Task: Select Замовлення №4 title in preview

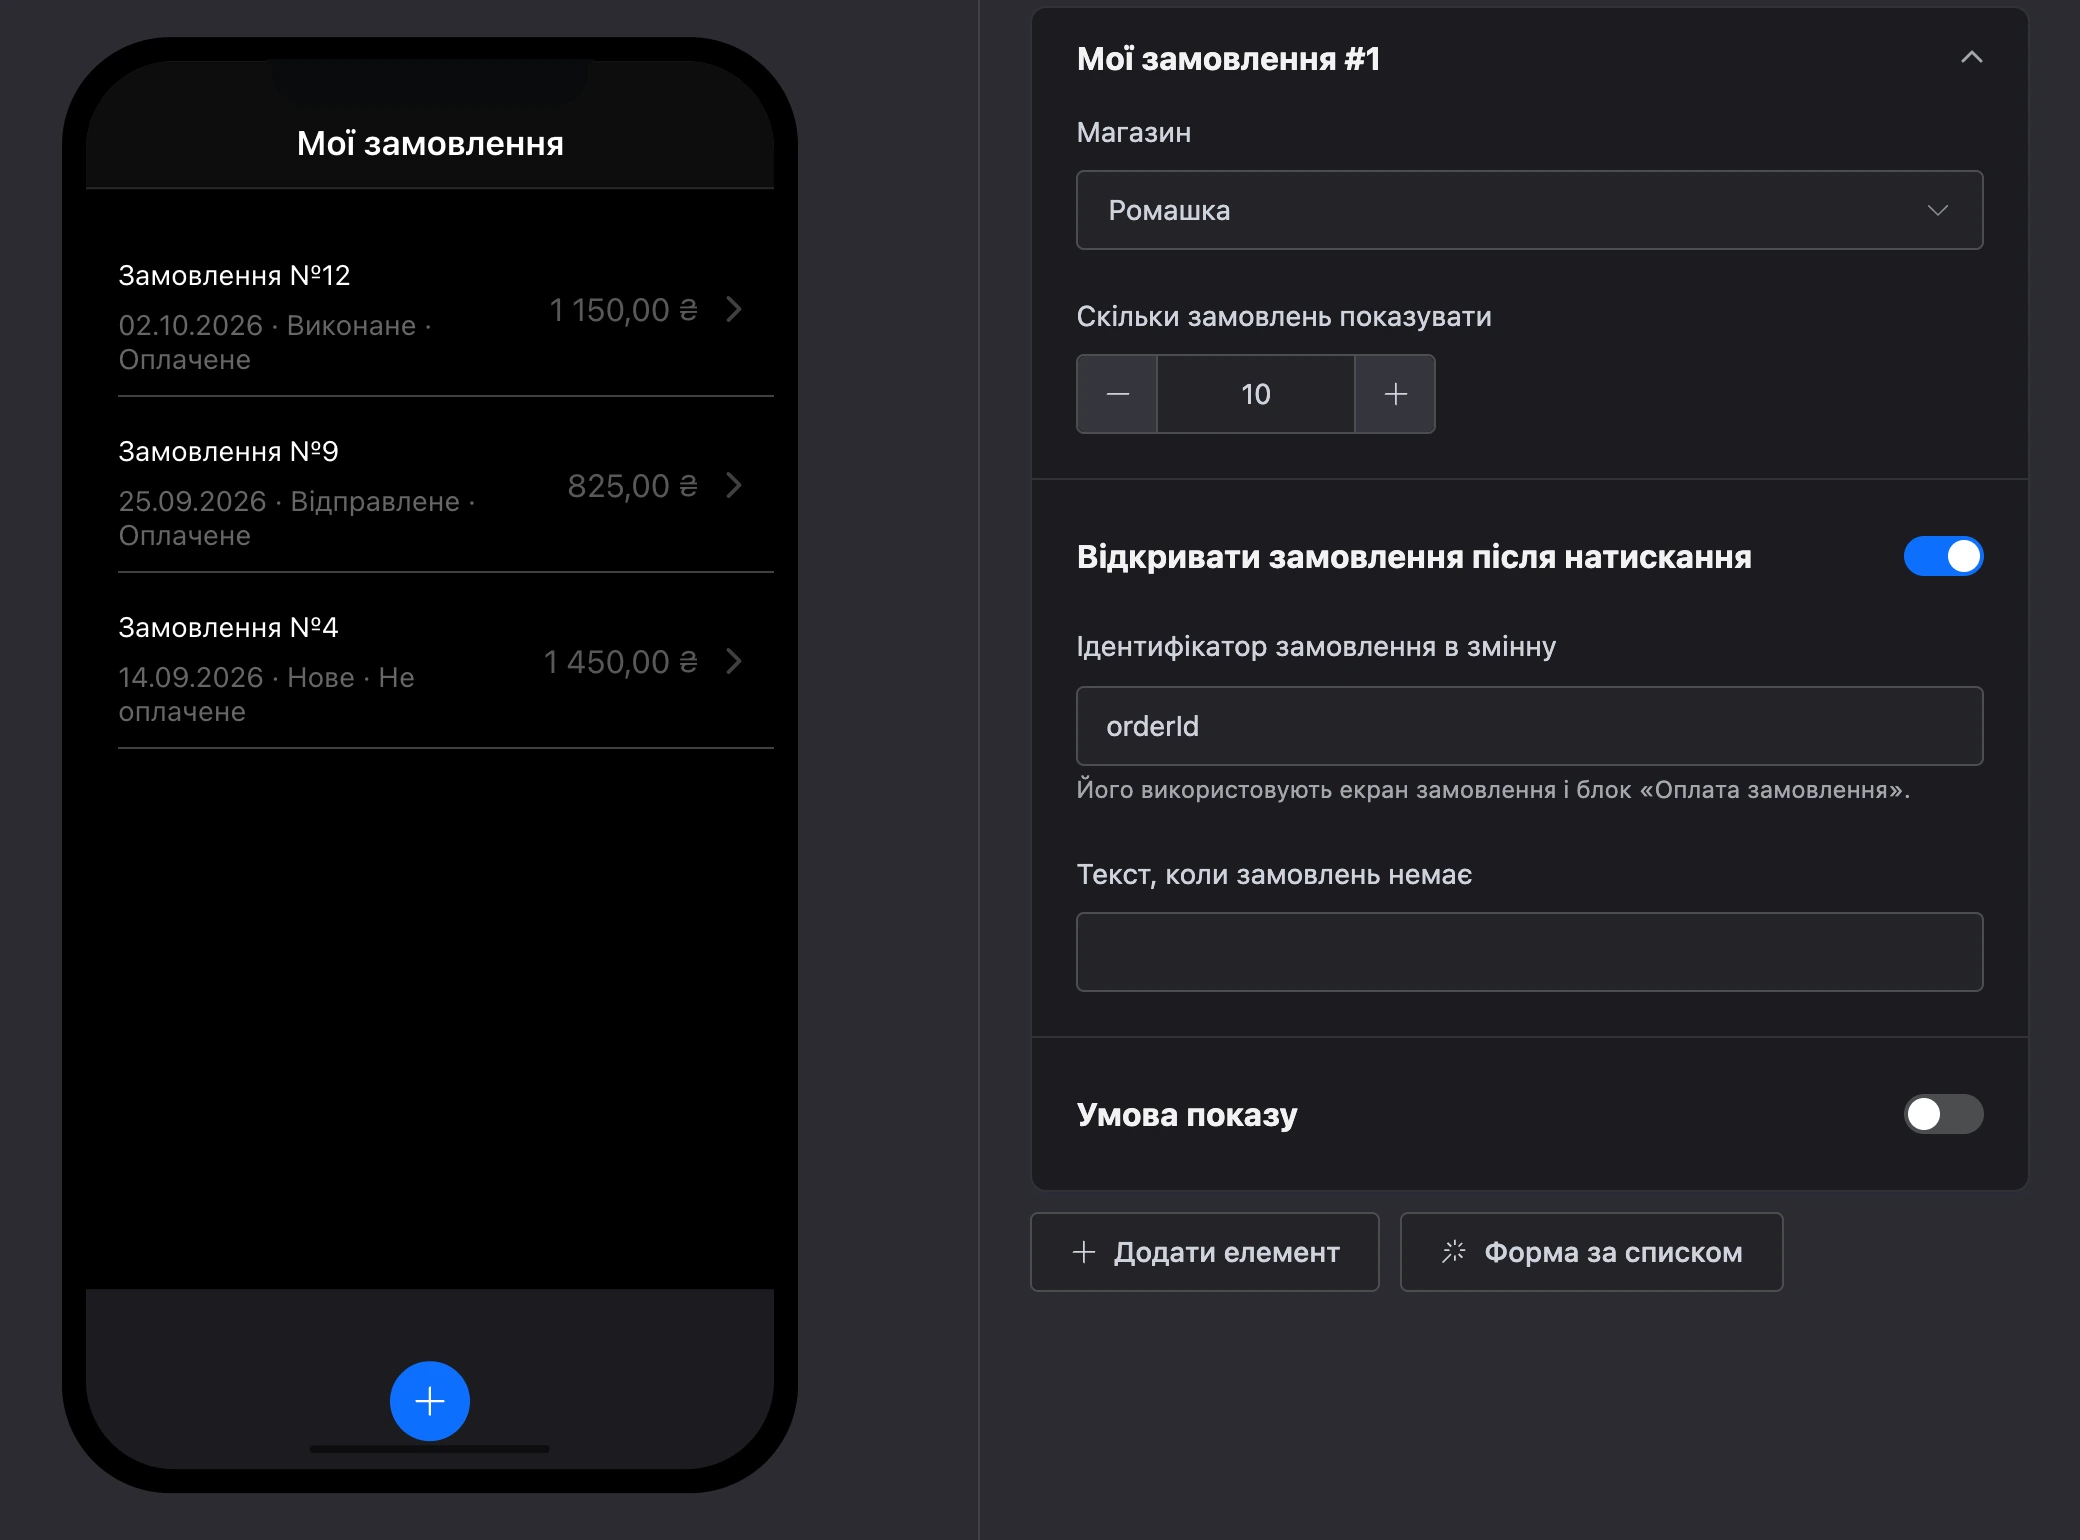Action: click(228, 627)
